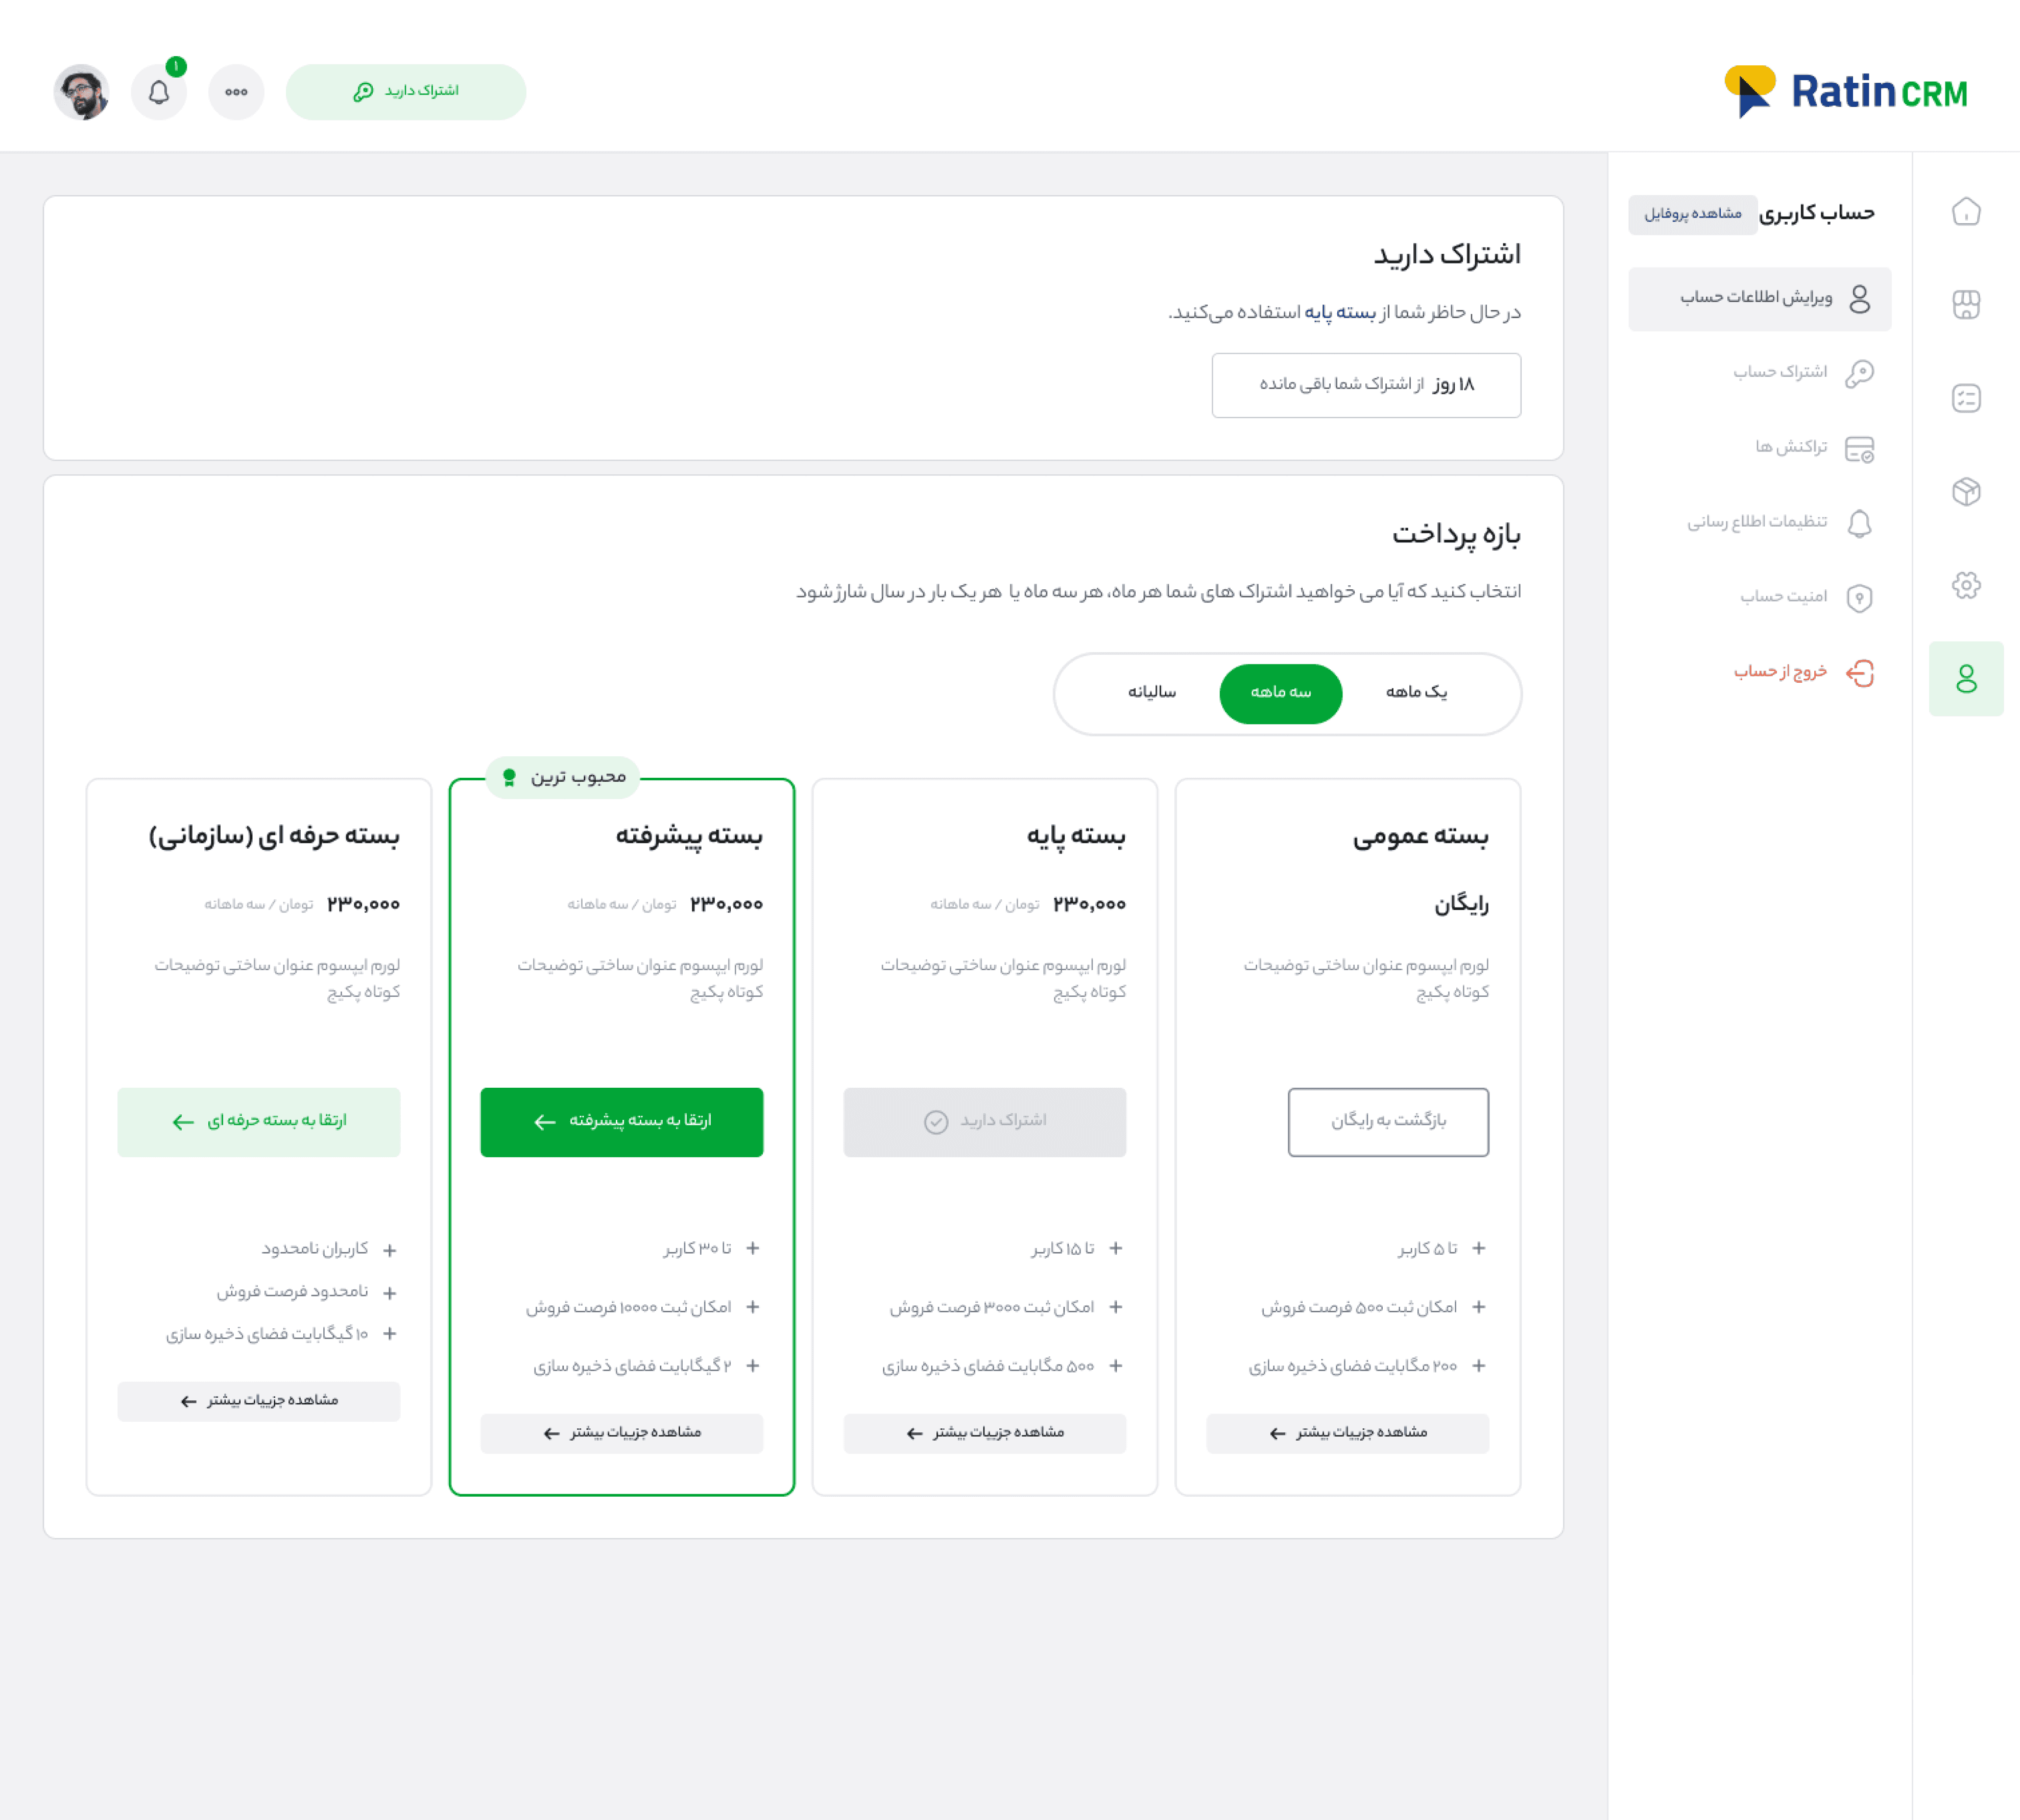Expand plus next to ۵۰۰ مگابایت فضای ذخیره سازی
This screenshot has width=2020, height=1820.
[x=1116, y=1365]
